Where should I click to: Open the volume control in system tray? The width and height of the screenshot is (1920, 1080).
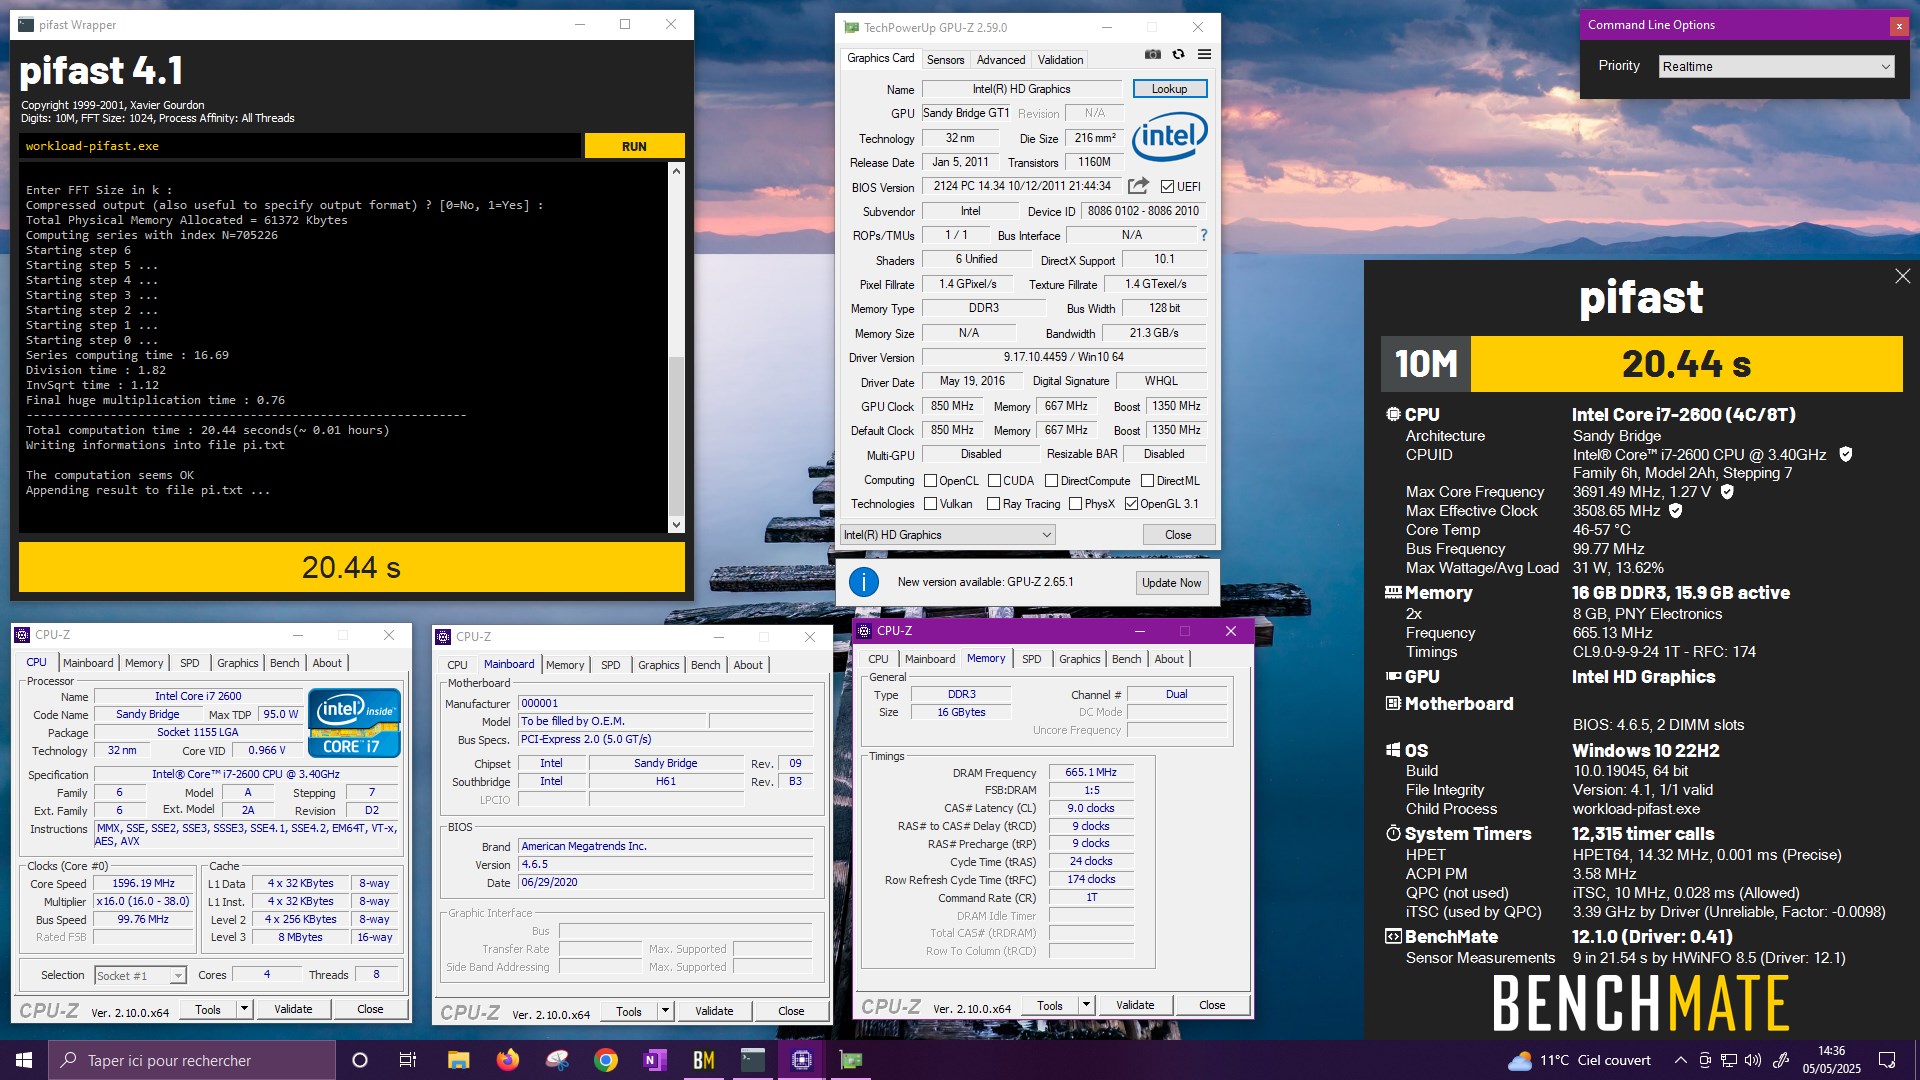1752,1060
